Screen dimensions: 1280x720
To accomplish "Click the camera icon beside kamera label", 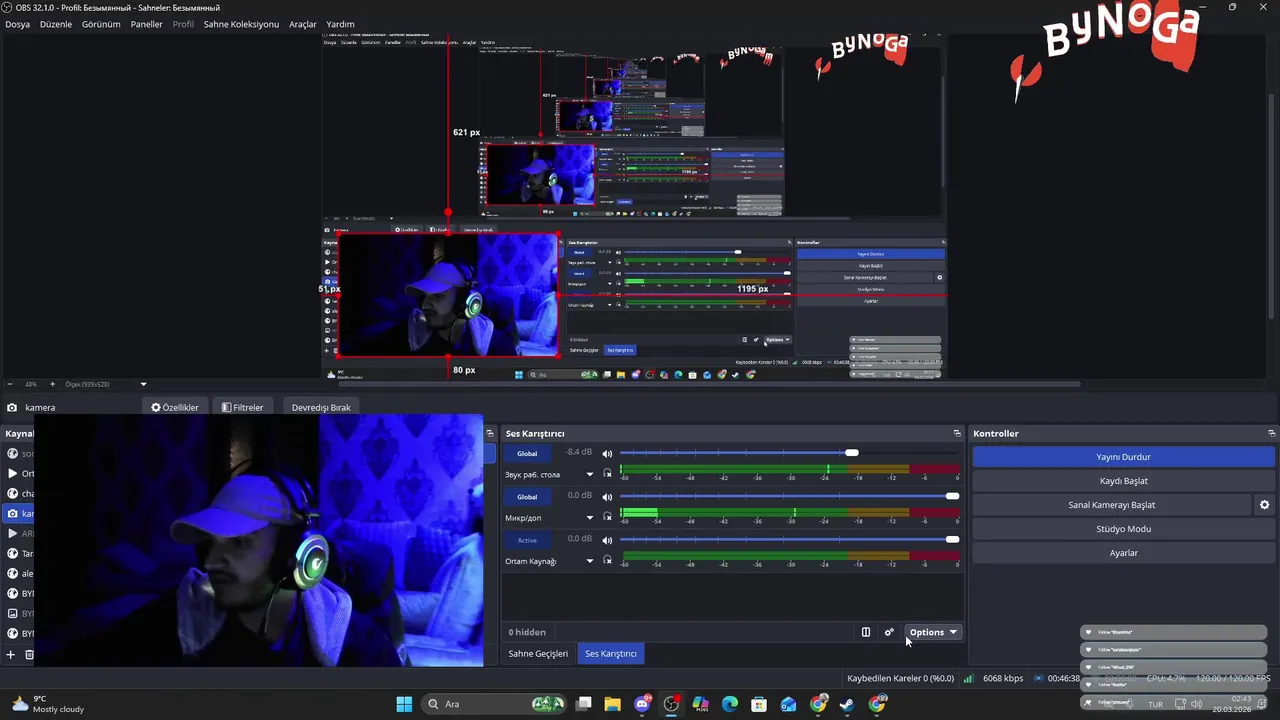I will point(12,408).
